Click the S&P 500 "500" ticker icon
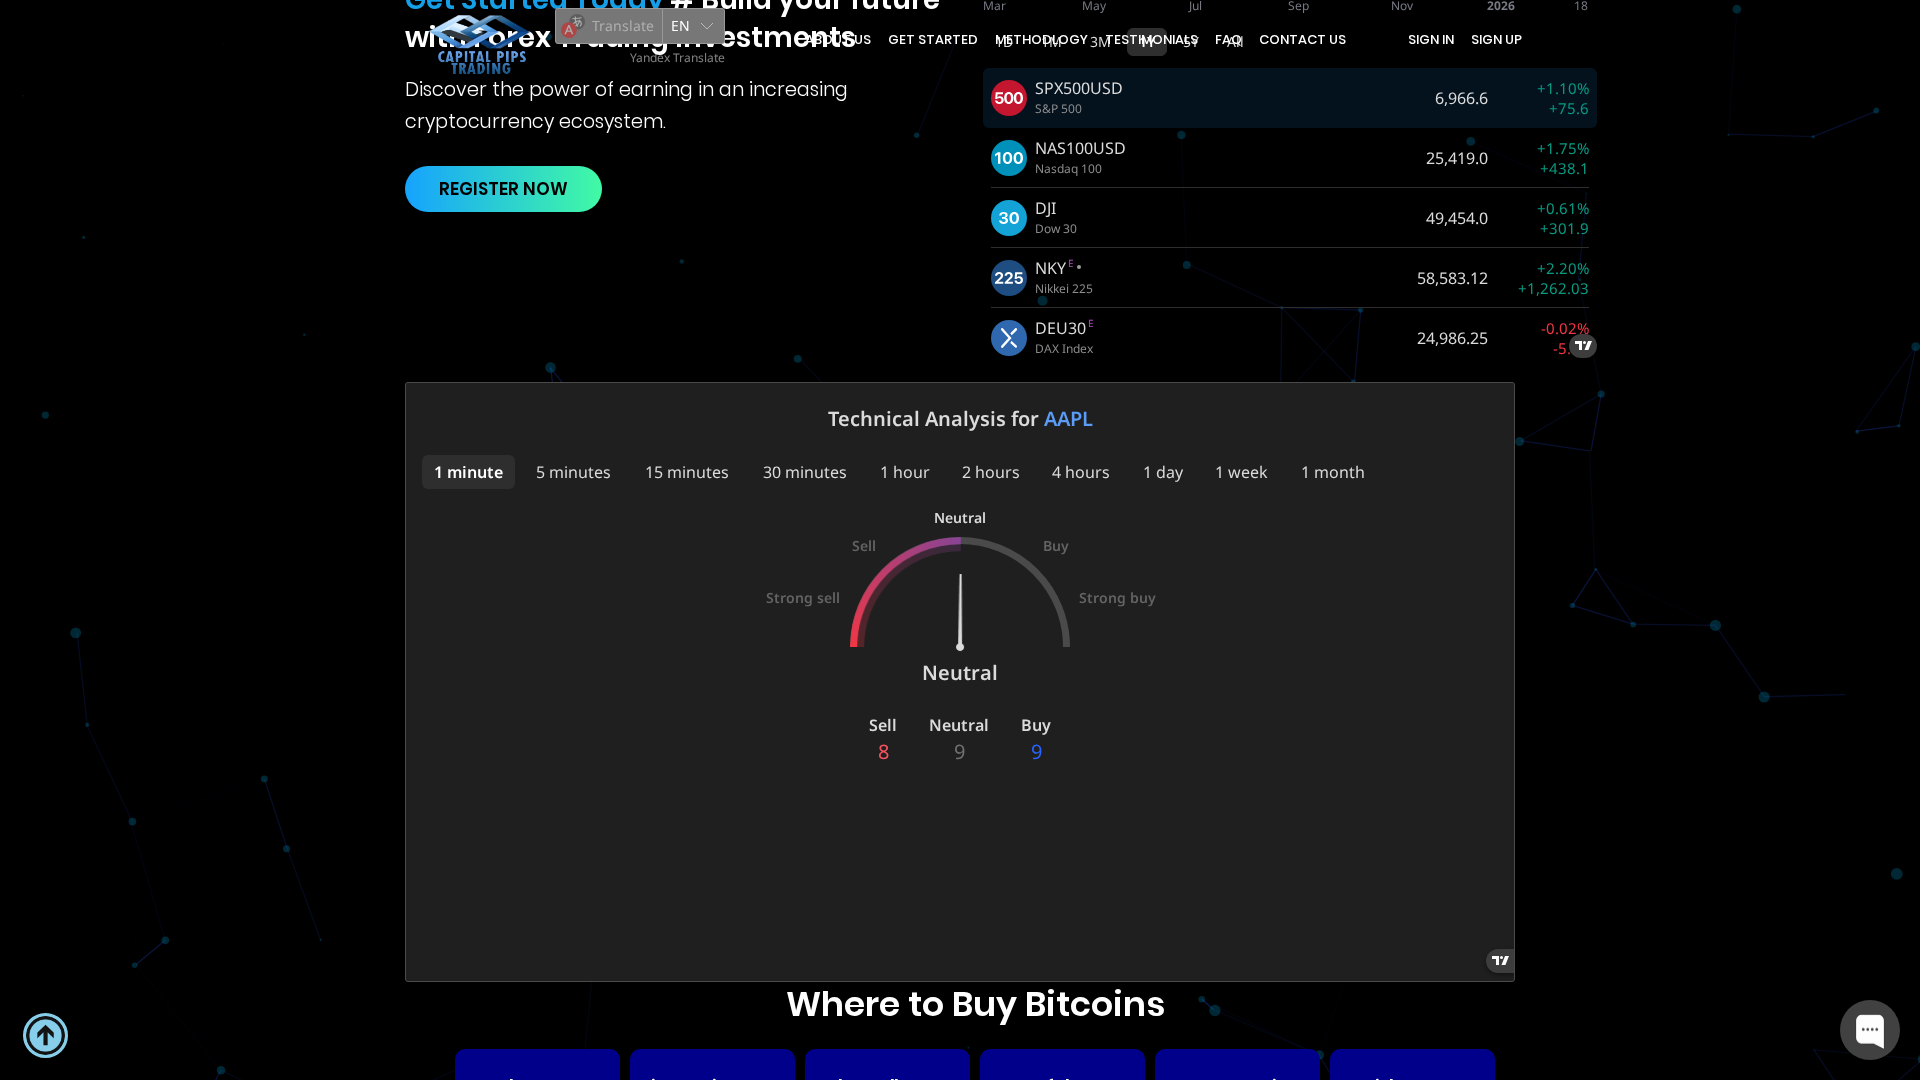This screenshot has width=1920, height=1080. pyautogui.click(x=1008, y=97)
